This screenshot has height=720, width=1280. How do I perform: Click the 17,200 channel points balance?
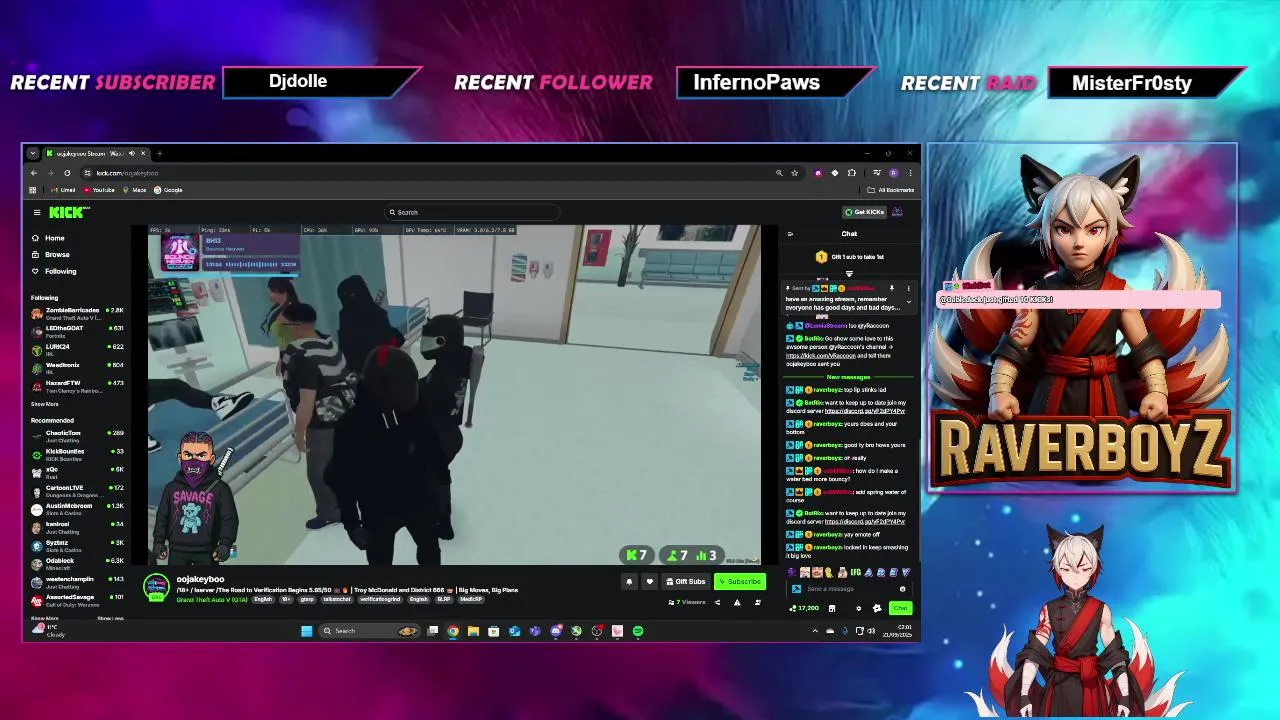click(804, 608)
